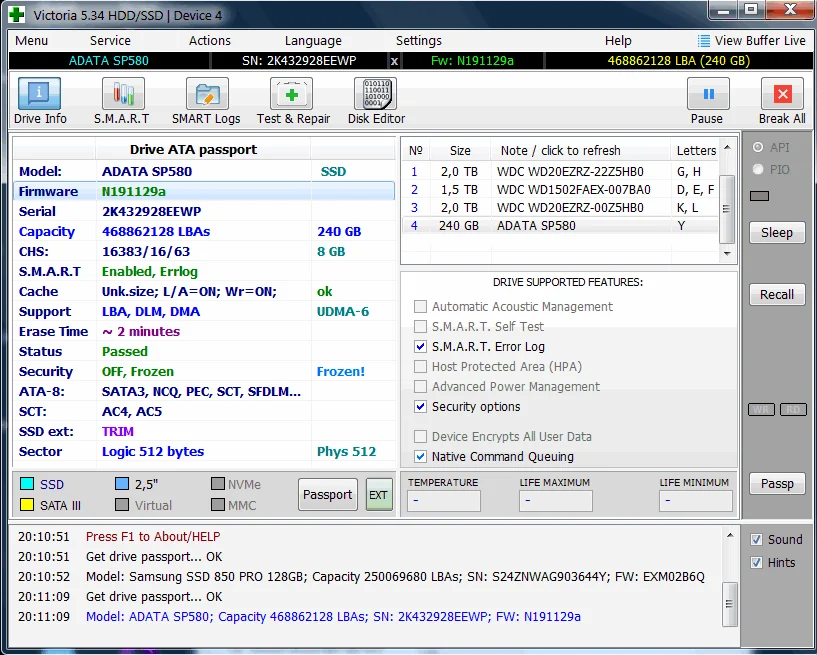Check Device Encrypts All User Data box
The image size is (817, 655).
pyautogui.click(x=420, y=437)
